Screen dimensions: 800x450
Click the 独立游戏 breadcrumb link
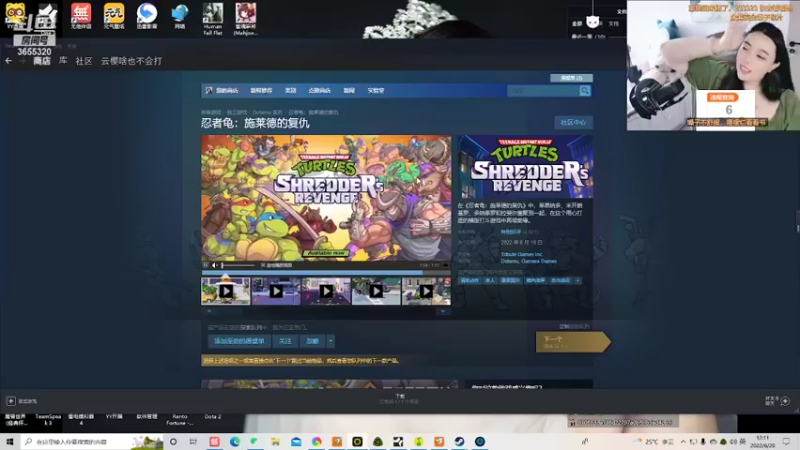(236, 112)
